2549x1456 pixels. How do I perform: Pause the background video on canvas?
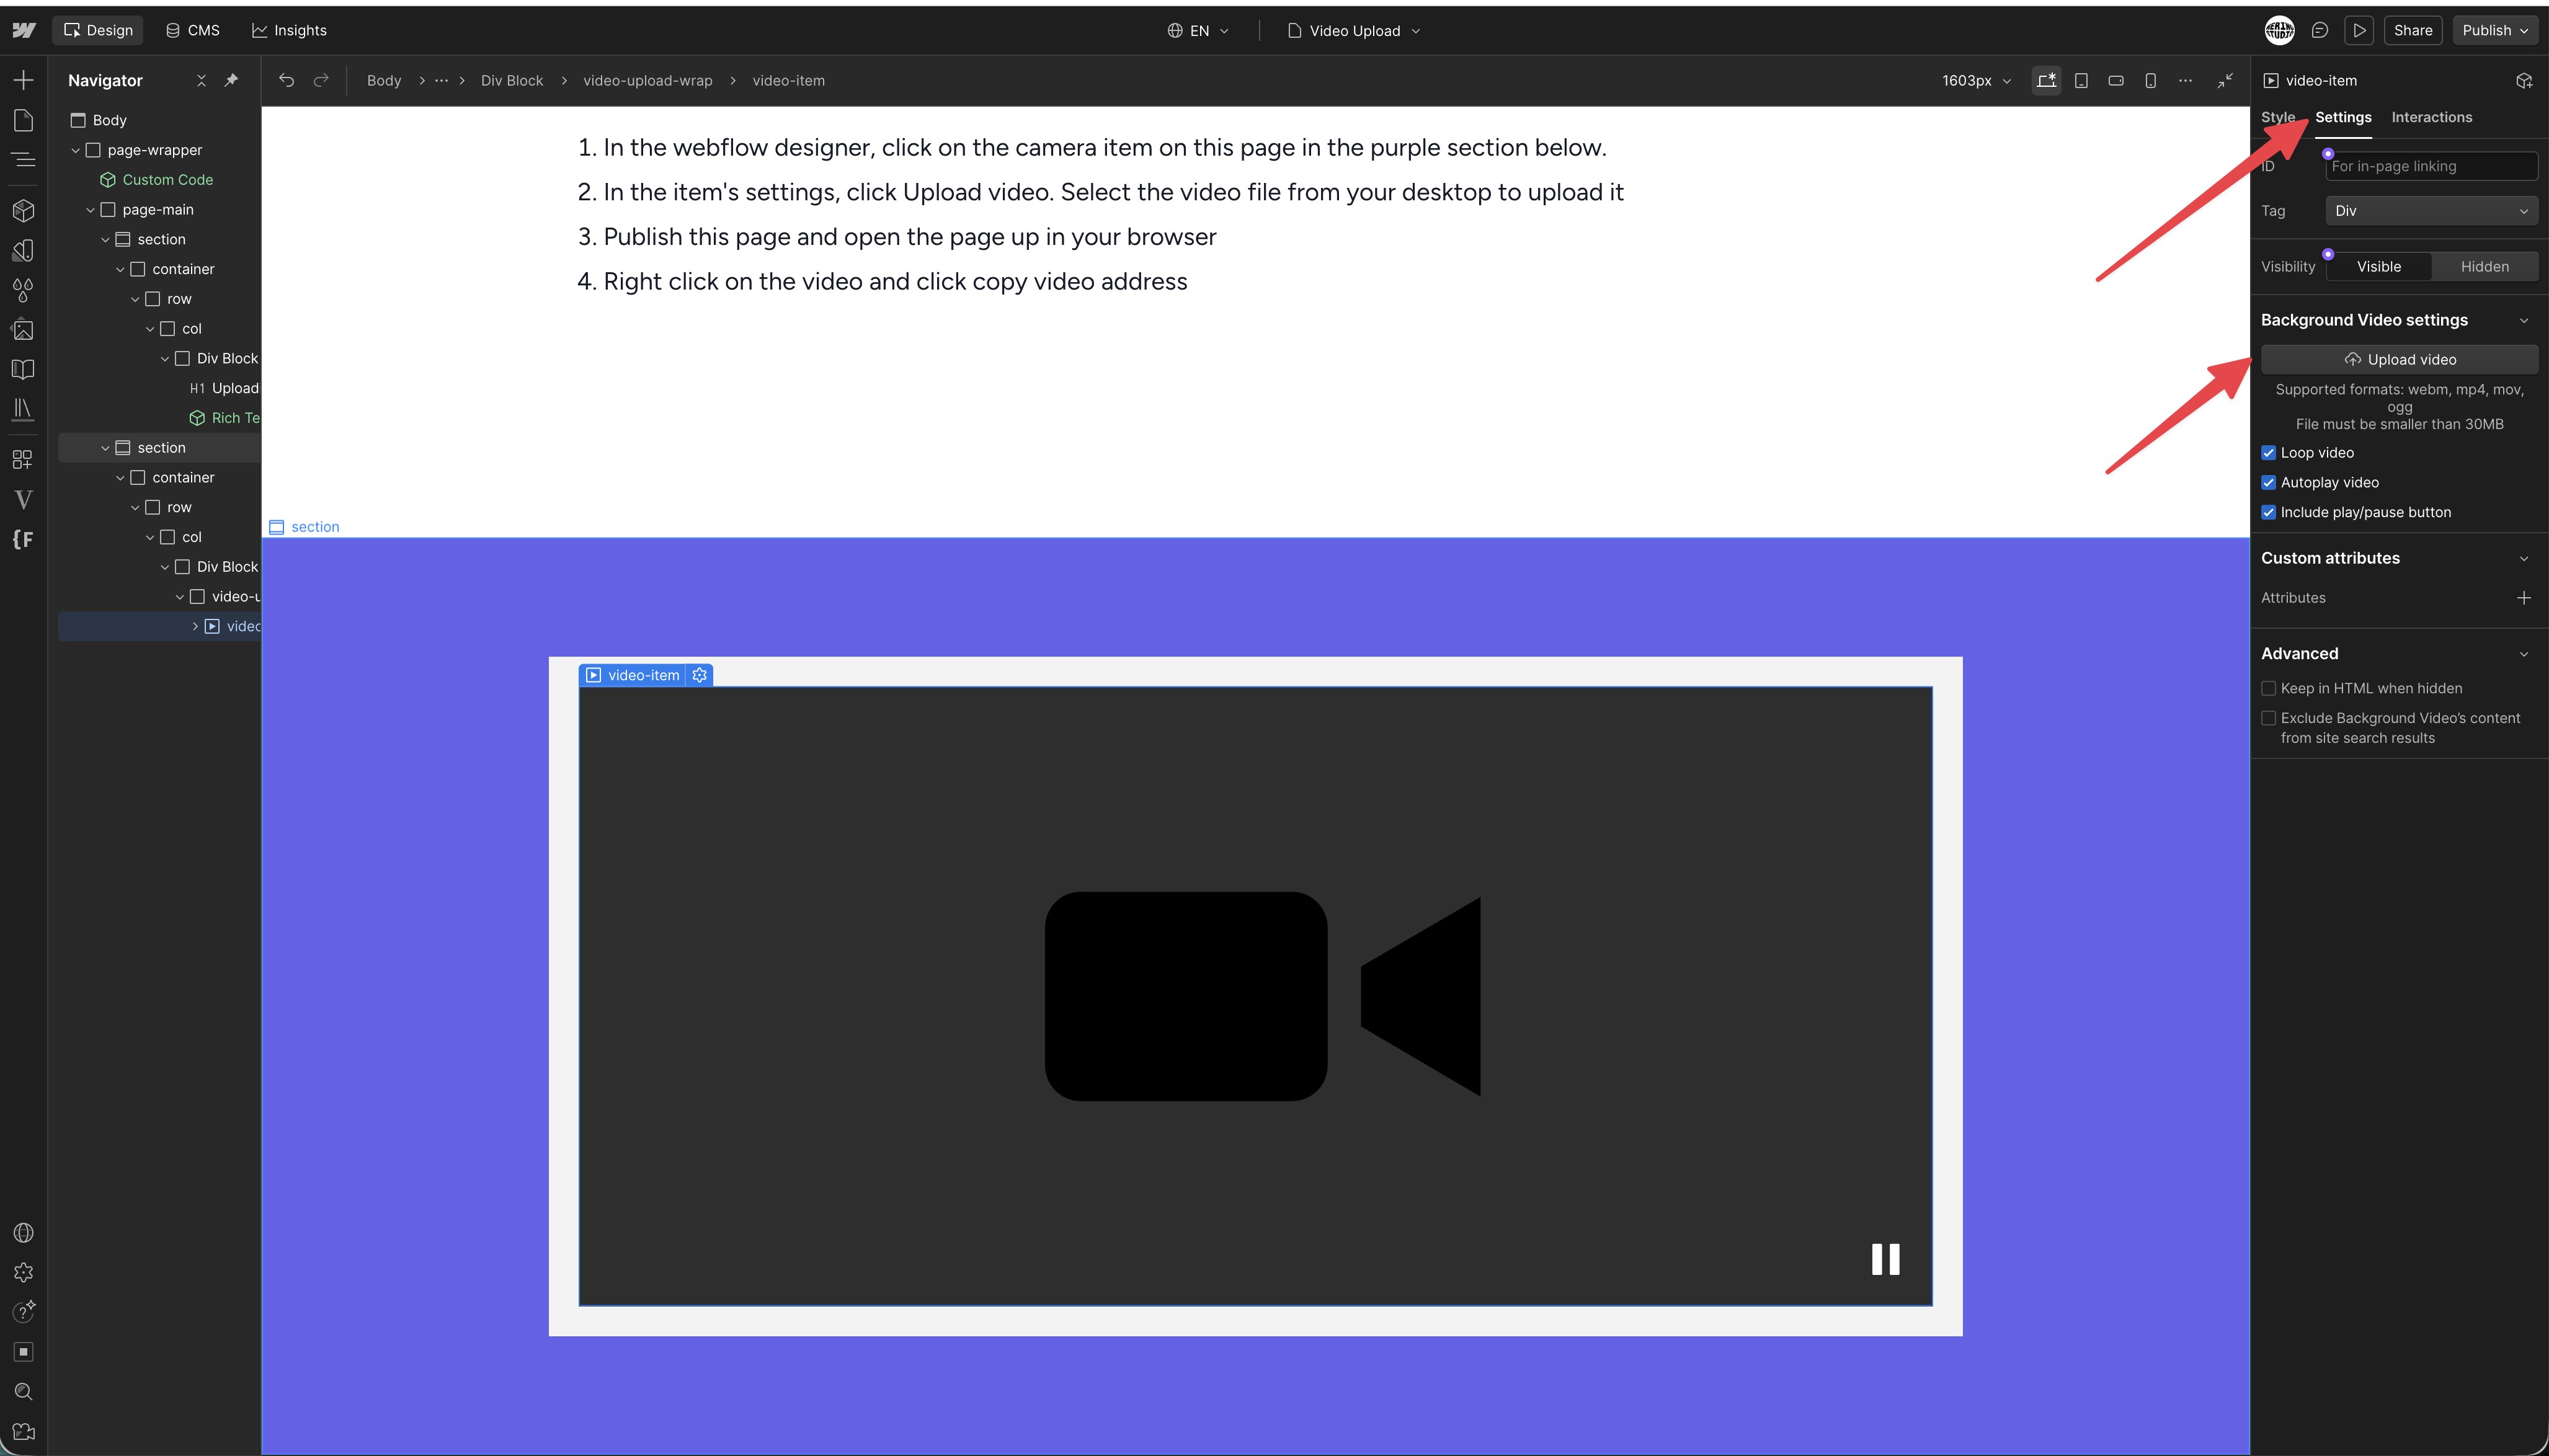(1885, 1259)
